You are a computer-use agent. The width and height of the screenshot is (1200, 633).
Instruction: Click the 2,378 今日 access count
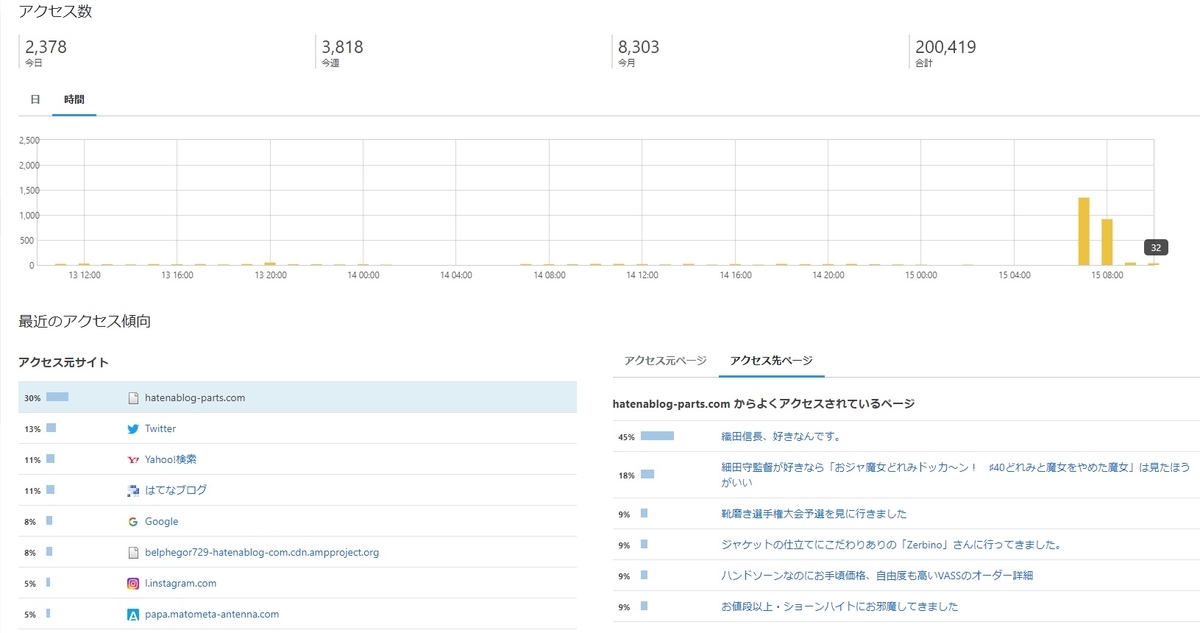click(x=46, y=47)
